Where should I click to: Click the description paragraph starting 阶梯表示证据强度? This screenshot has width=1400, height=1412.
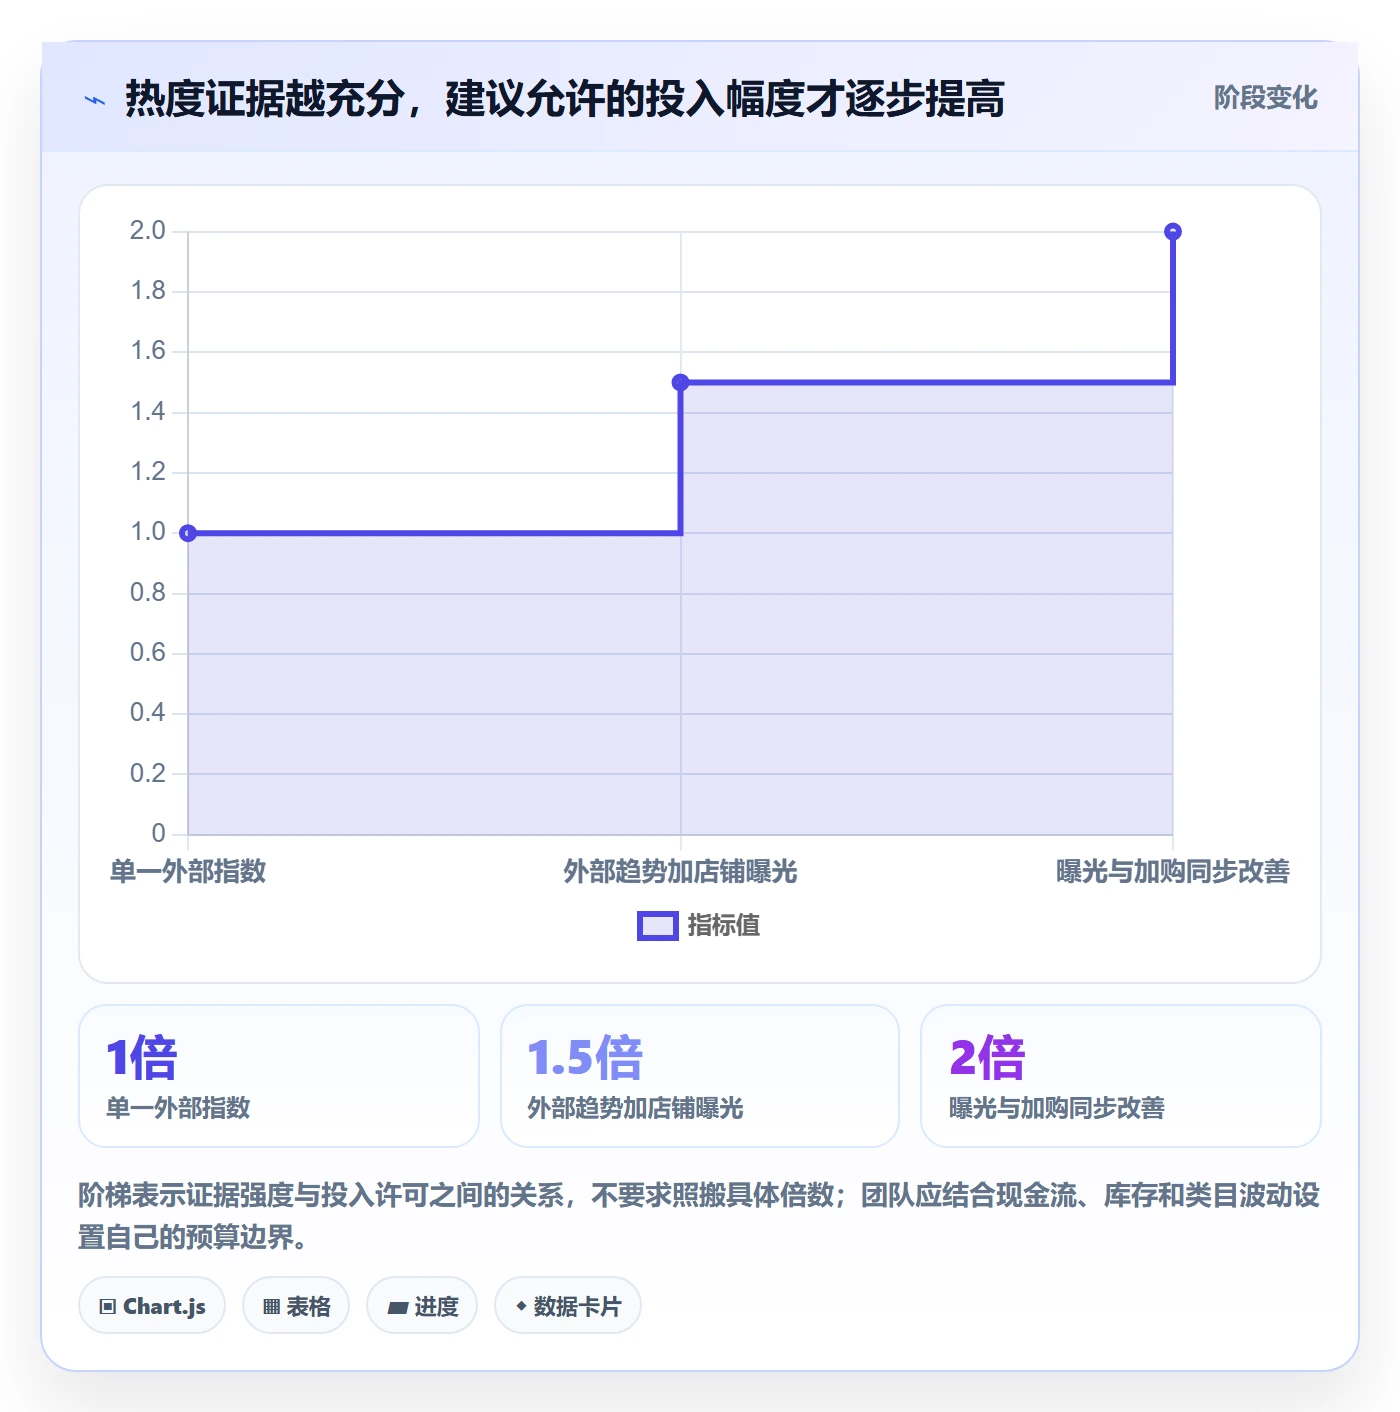pos(699,1216)
